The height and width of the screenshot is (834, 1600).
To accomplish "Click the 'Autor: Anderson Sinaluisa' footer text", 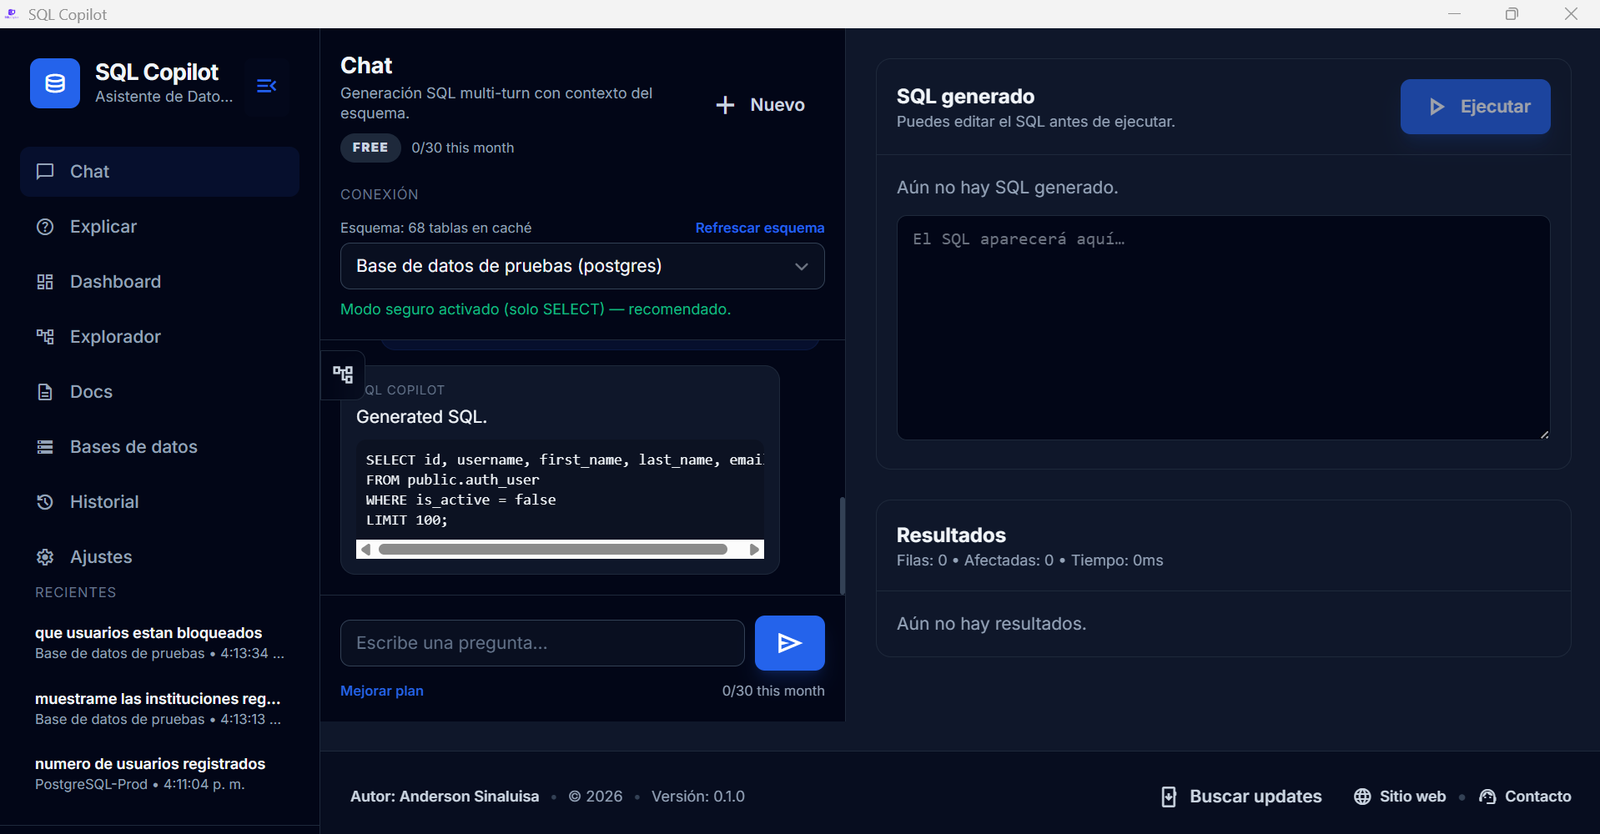I will (444, 797).
